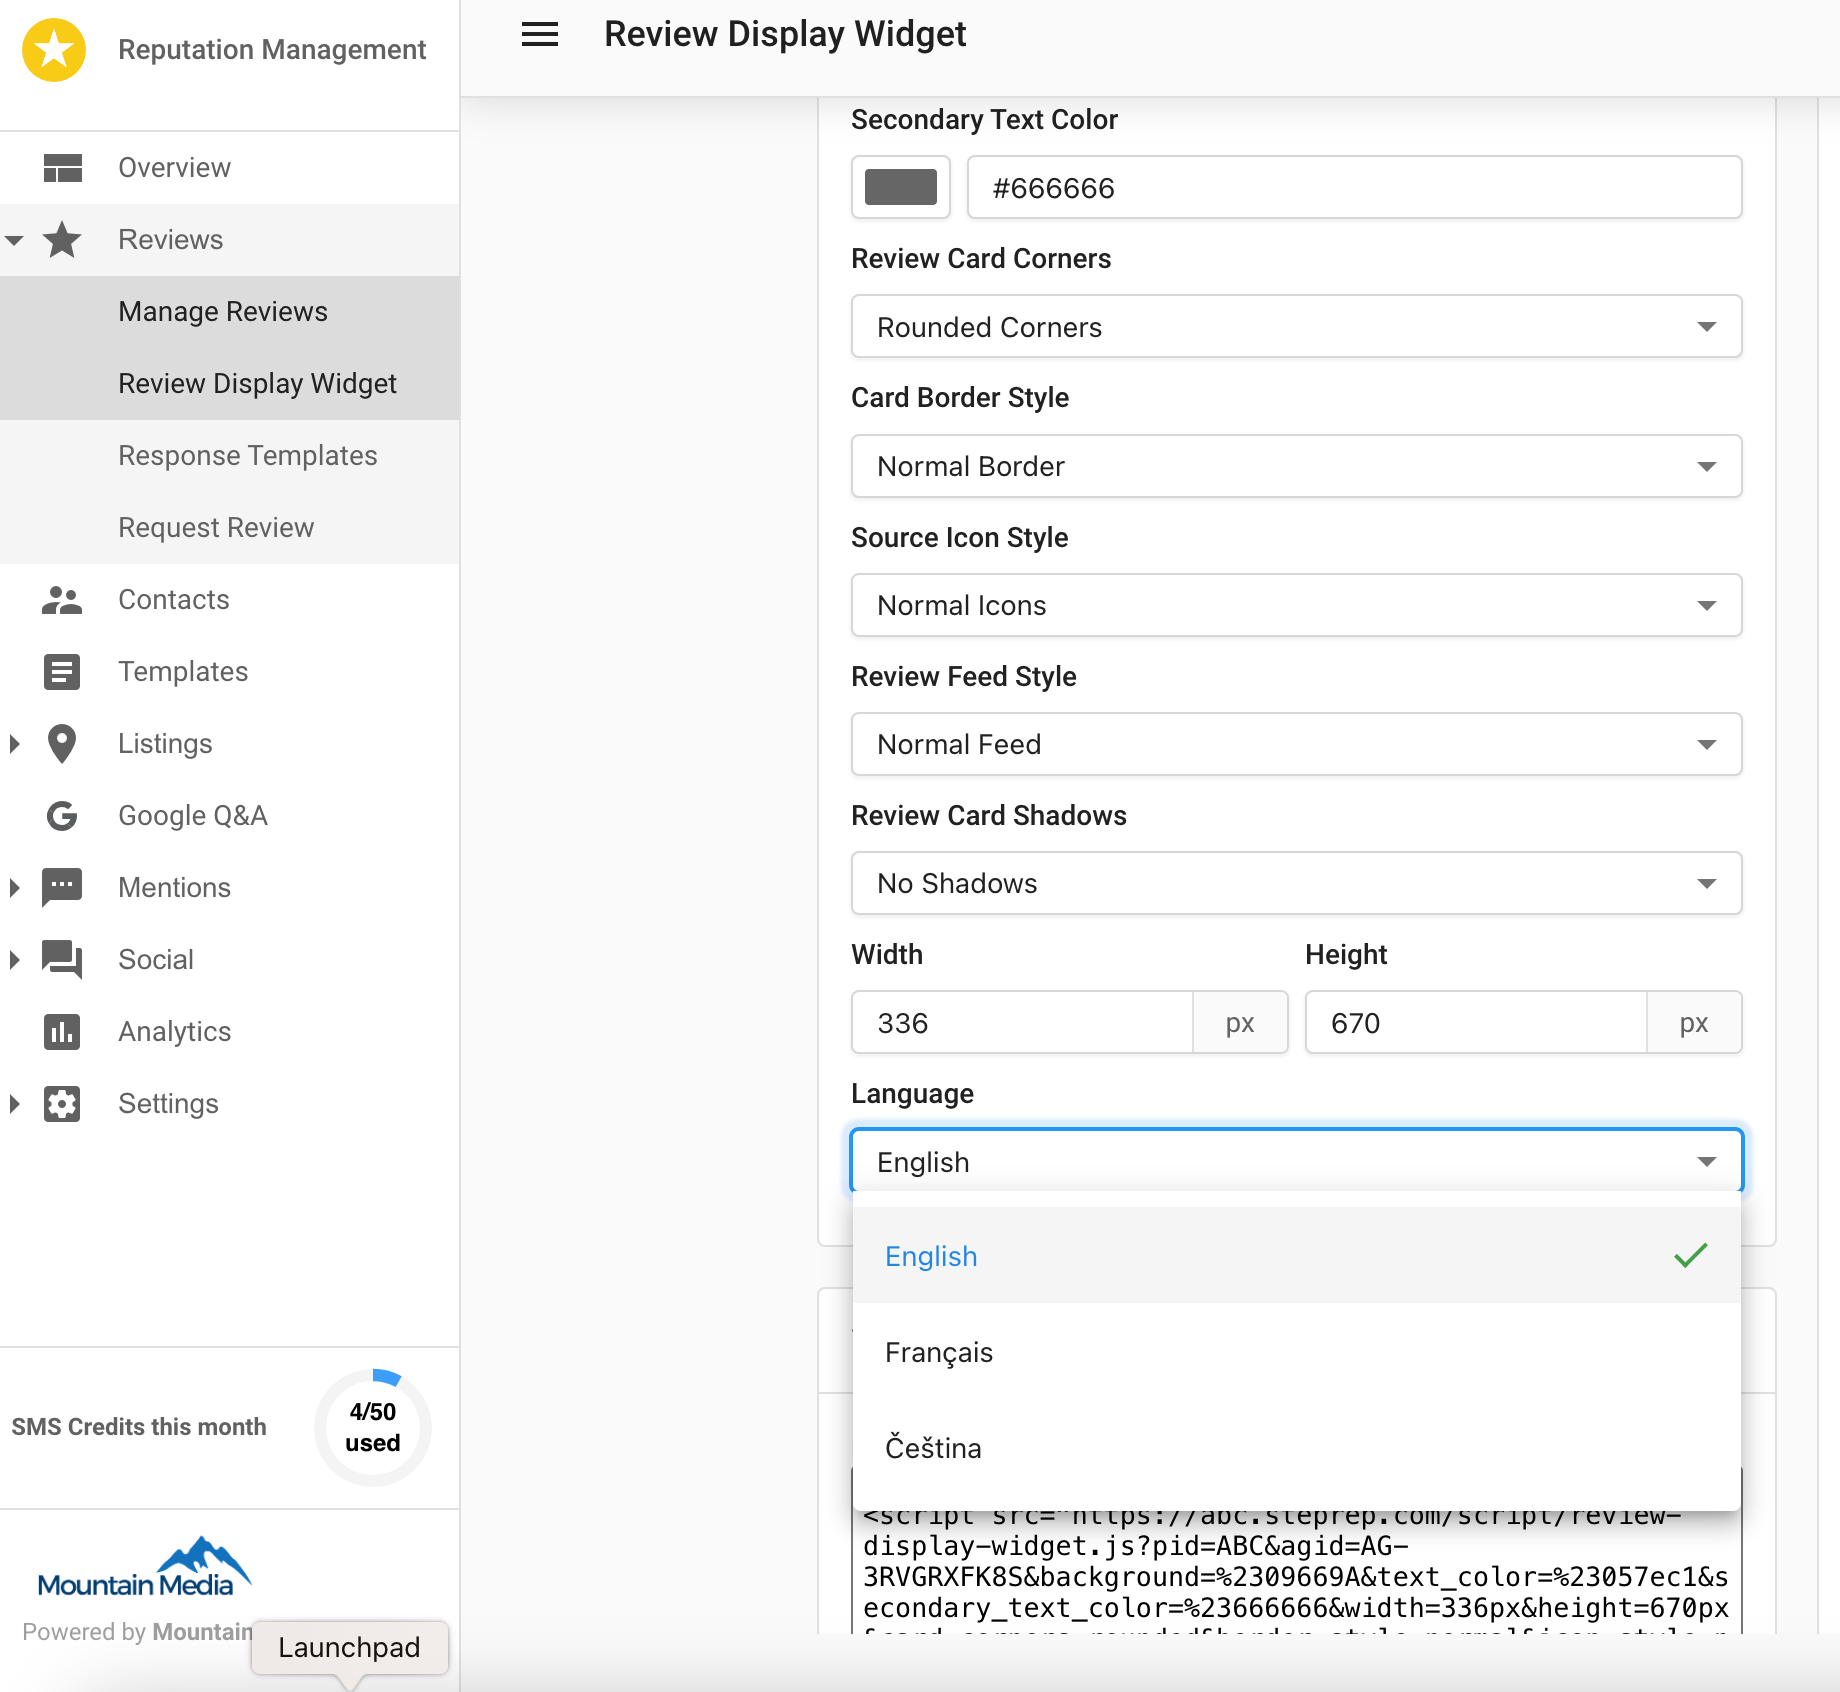Image resolution: width=1840 pixels, height=1692 pixels.
Task: Click the Settings sidebar label
Action: (x=168, y=1104)
